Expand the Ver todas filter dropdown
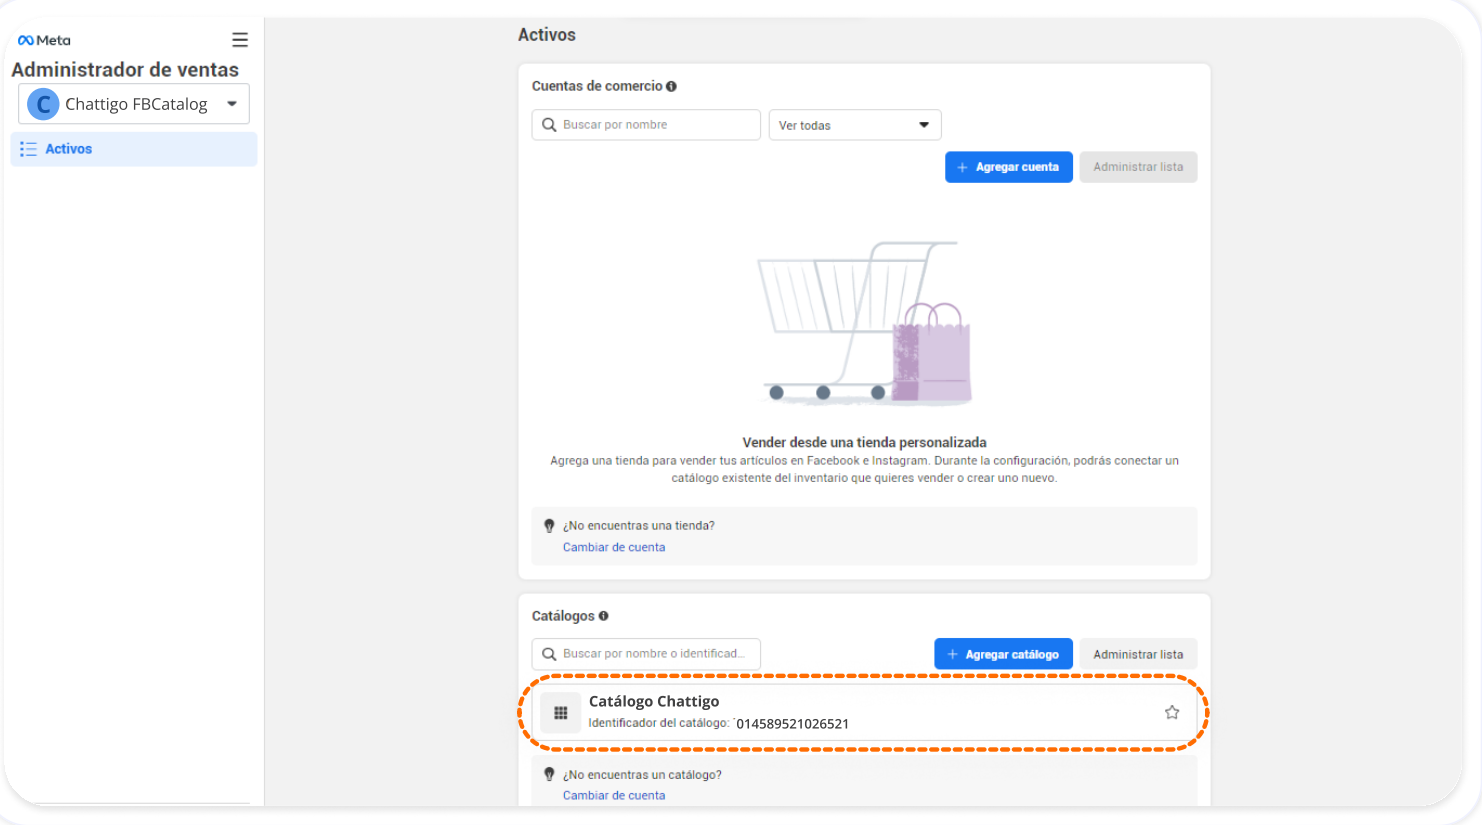The width and height of the screenshot is (1482, 825). point(854,125)
